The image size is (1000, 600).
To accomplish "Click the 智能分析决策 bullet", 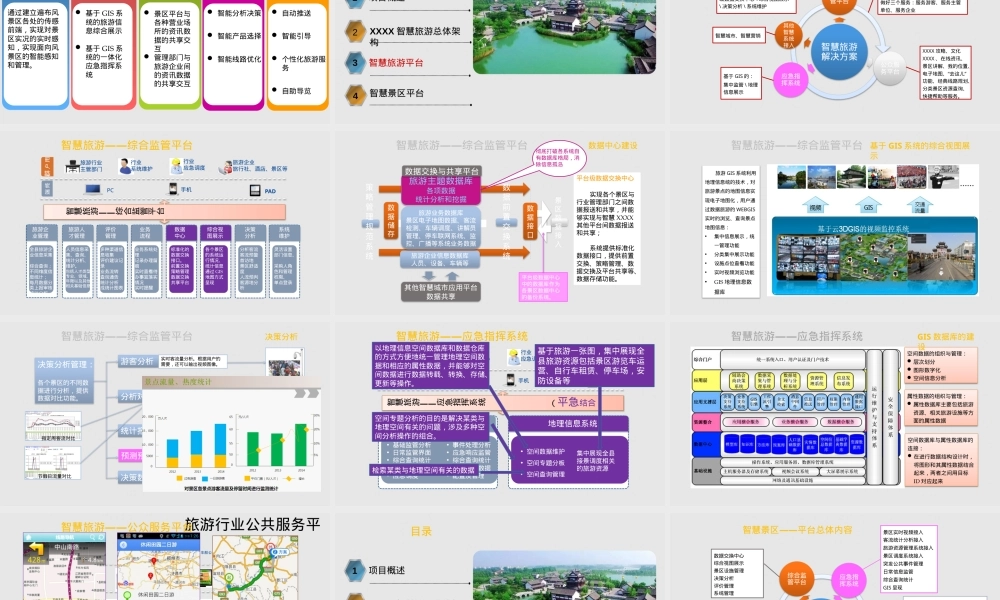I will coord(239,13).
